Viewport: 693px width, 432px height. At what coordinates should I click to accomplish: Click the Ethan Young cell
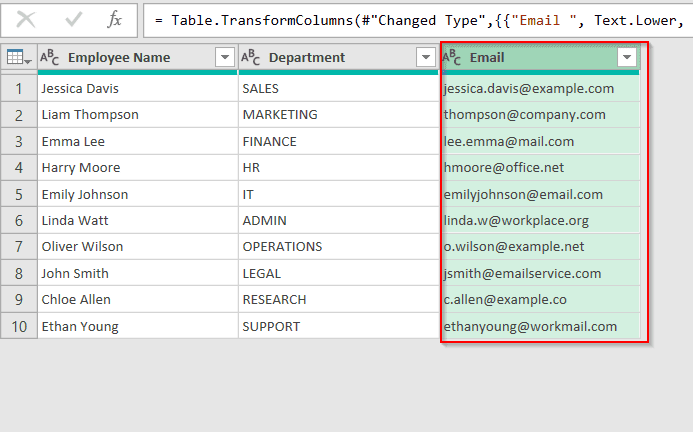point(138,326)
